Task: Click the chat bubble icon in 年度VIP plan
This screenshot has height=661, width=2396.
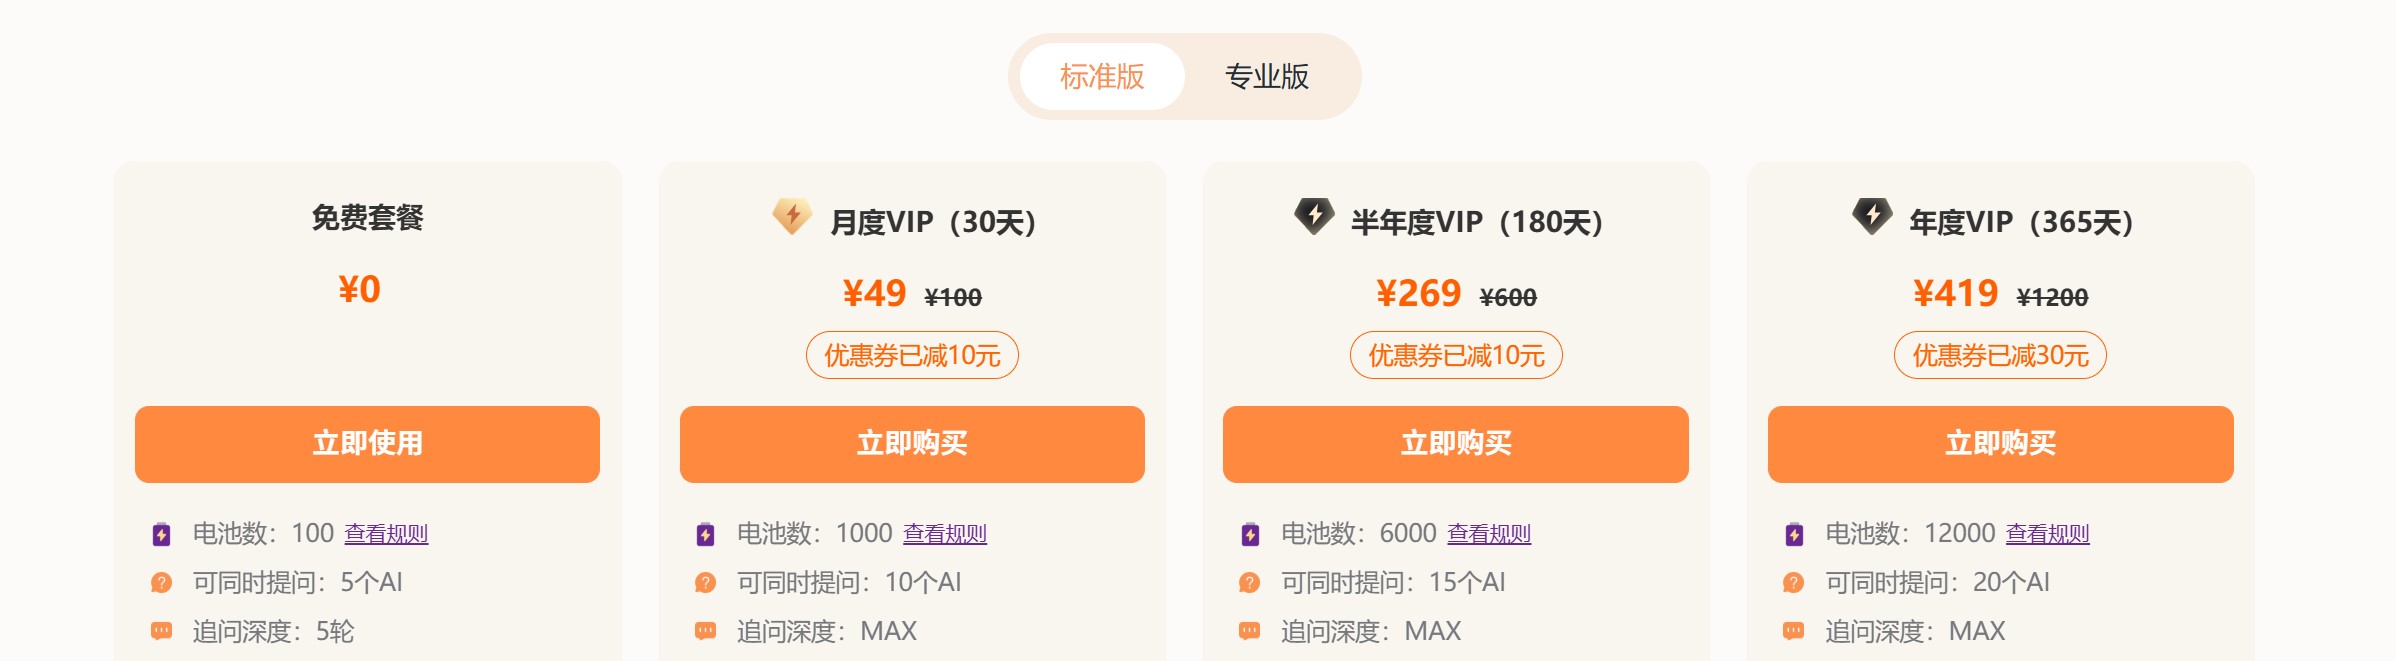Action: tap(1793, 631)
